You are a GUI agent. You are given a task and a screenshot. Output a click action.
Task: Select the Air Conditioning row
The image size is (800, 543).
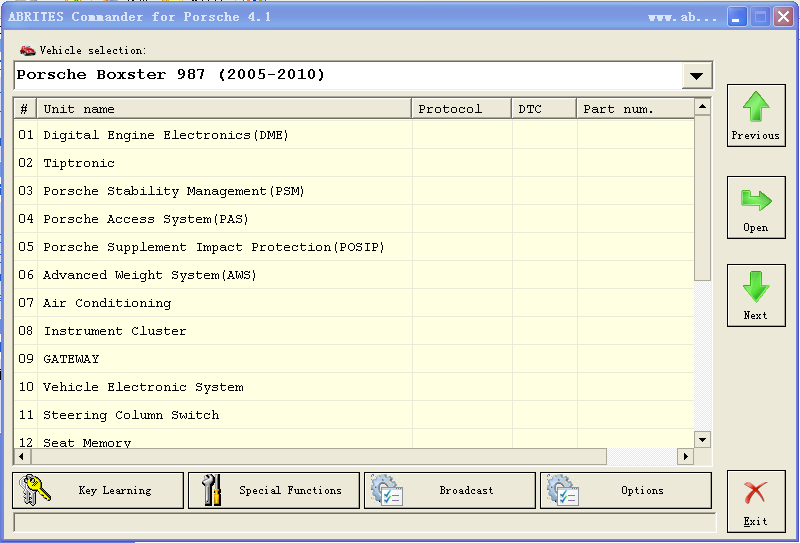coord(354,303)
